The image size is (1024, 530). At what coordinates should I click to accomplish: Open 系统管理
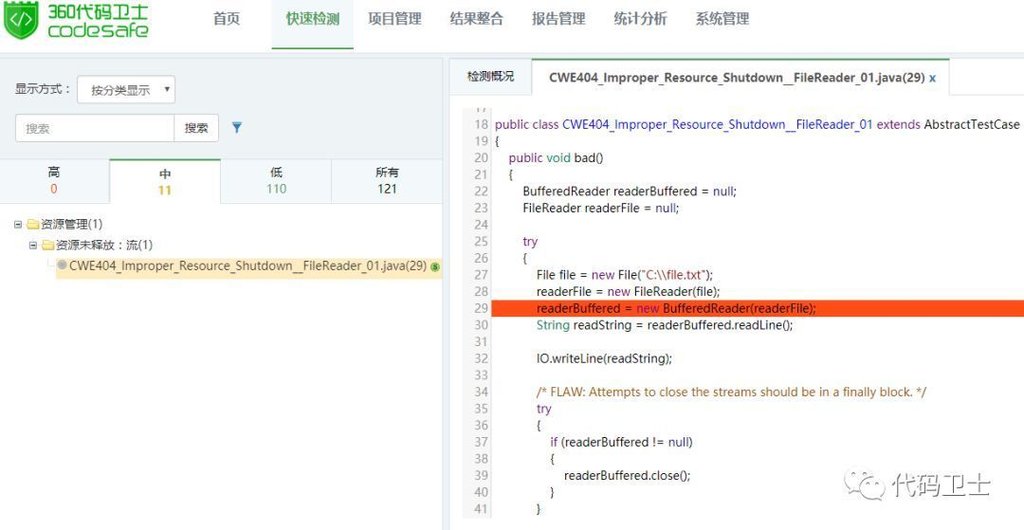click(722, 19)
